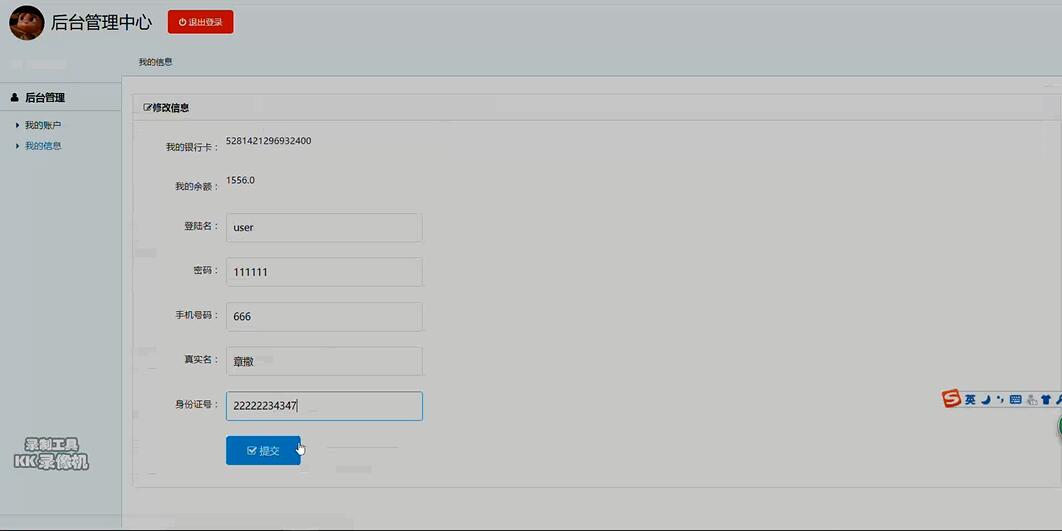Click the 手机号码 field label
Image resolution: width=1062 pixels, height=531 pixels.
pos(197,315)
